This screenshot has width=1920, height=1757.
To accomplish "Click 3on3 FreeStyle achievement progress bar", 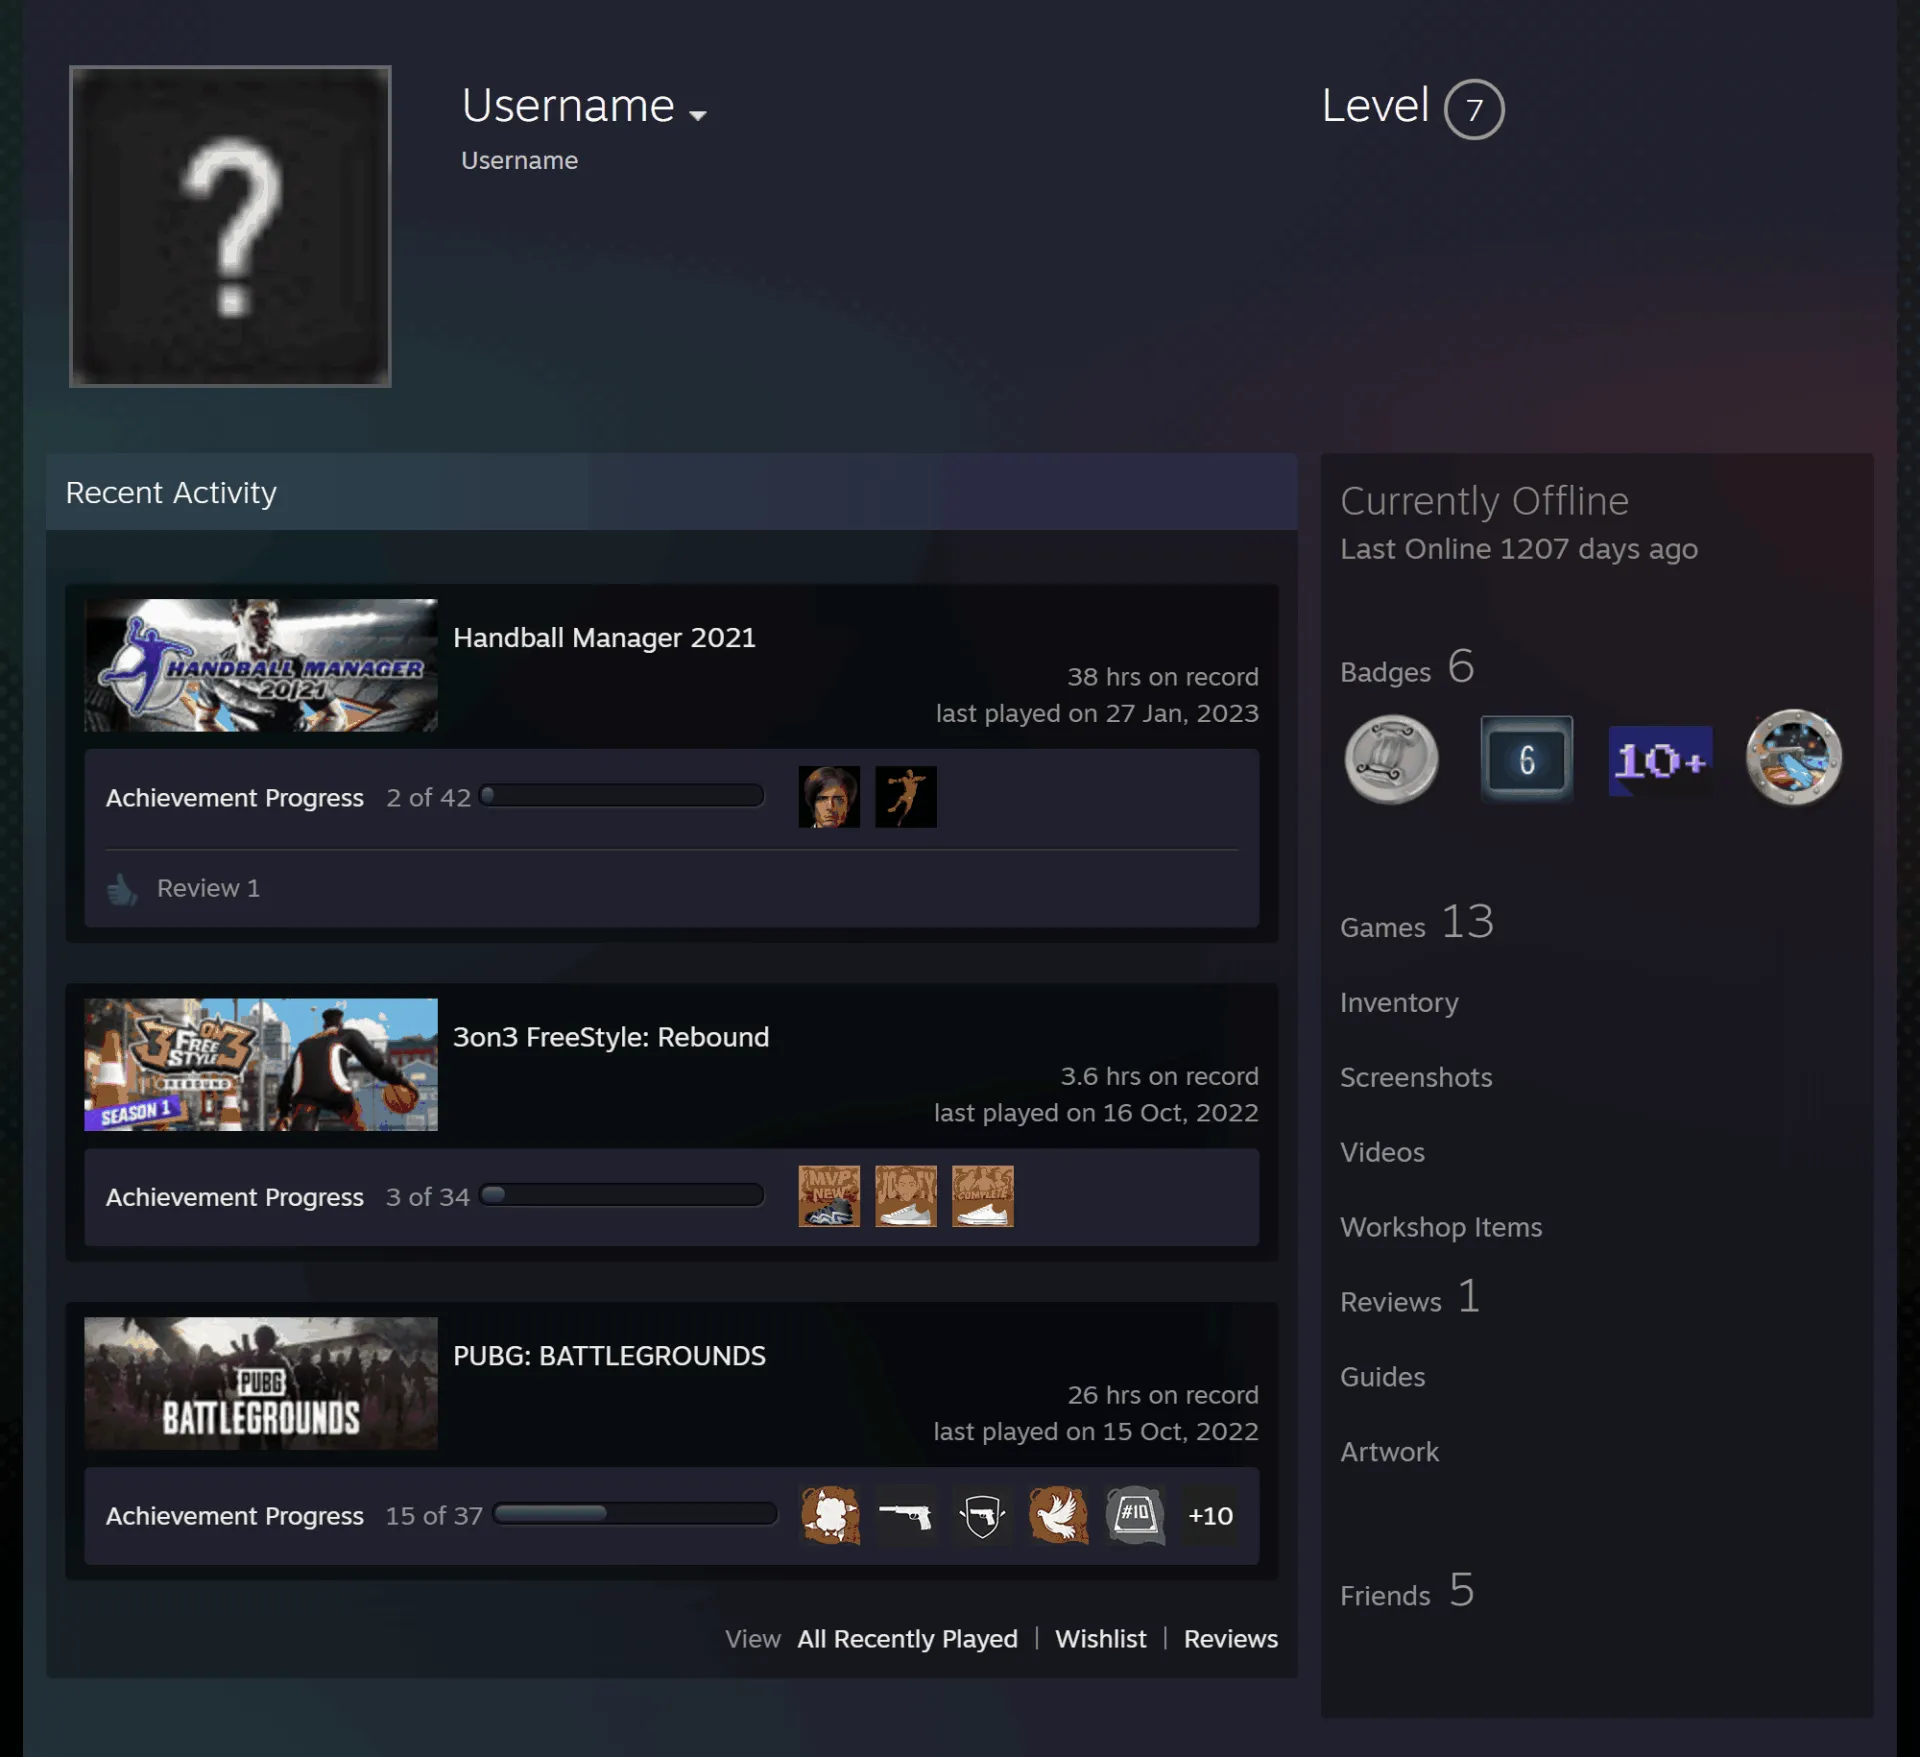I will coord(622,1195).
